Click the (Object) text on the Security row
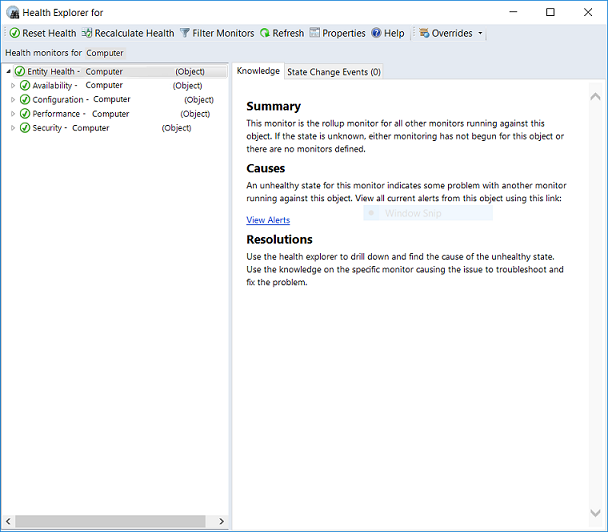Screen dimensions: 608x532 tap(176, 128)
